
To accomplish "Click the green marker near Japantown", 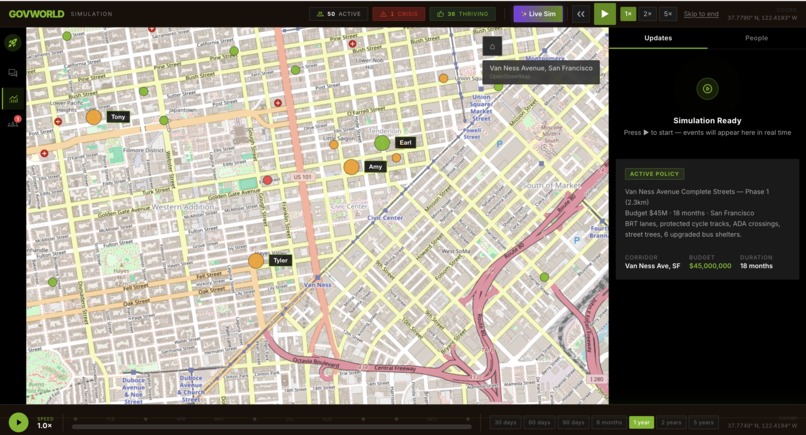I will pyautogui.click(x=163, y=120).
